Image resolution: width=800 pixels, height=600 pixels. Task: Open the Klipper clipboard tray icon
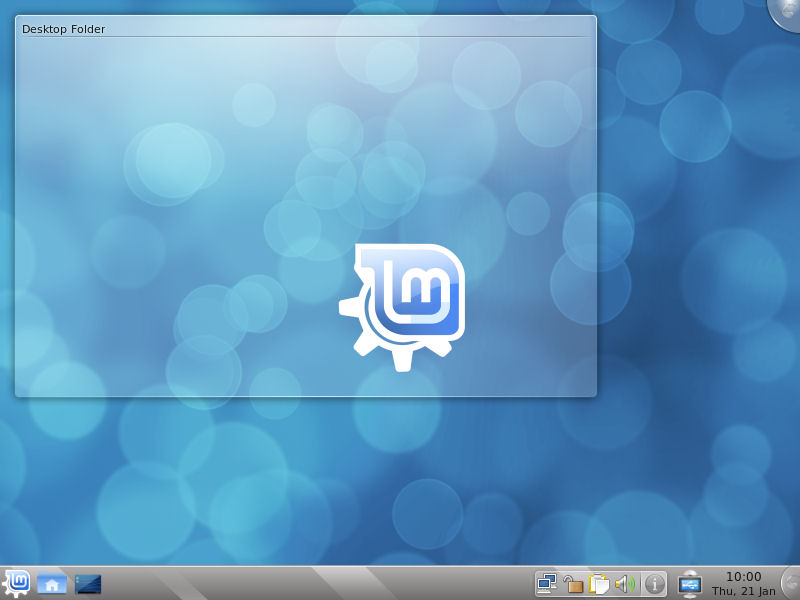[600, 584]
